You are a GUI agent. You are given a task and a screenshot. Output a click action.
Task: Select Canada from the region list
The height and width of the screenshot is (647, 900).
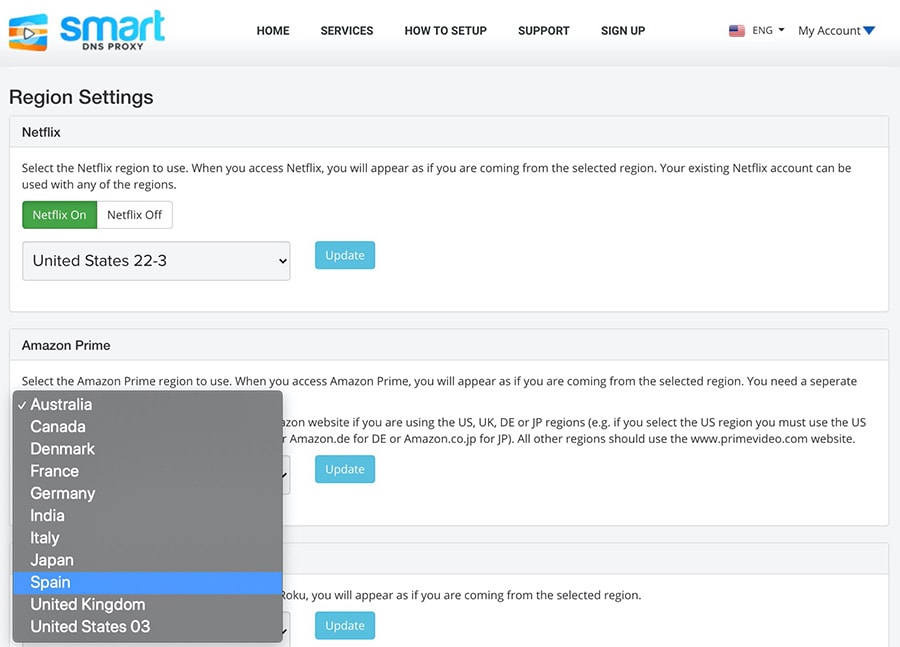[x=148, y=427]
